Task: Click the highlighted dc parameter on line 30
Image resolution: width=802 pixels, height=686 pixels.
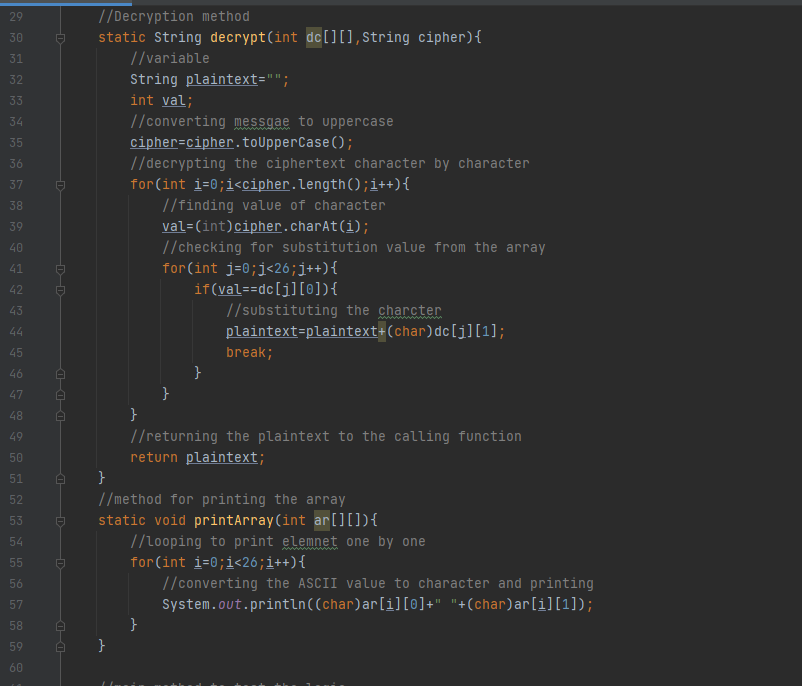Action: click(313, 37)
